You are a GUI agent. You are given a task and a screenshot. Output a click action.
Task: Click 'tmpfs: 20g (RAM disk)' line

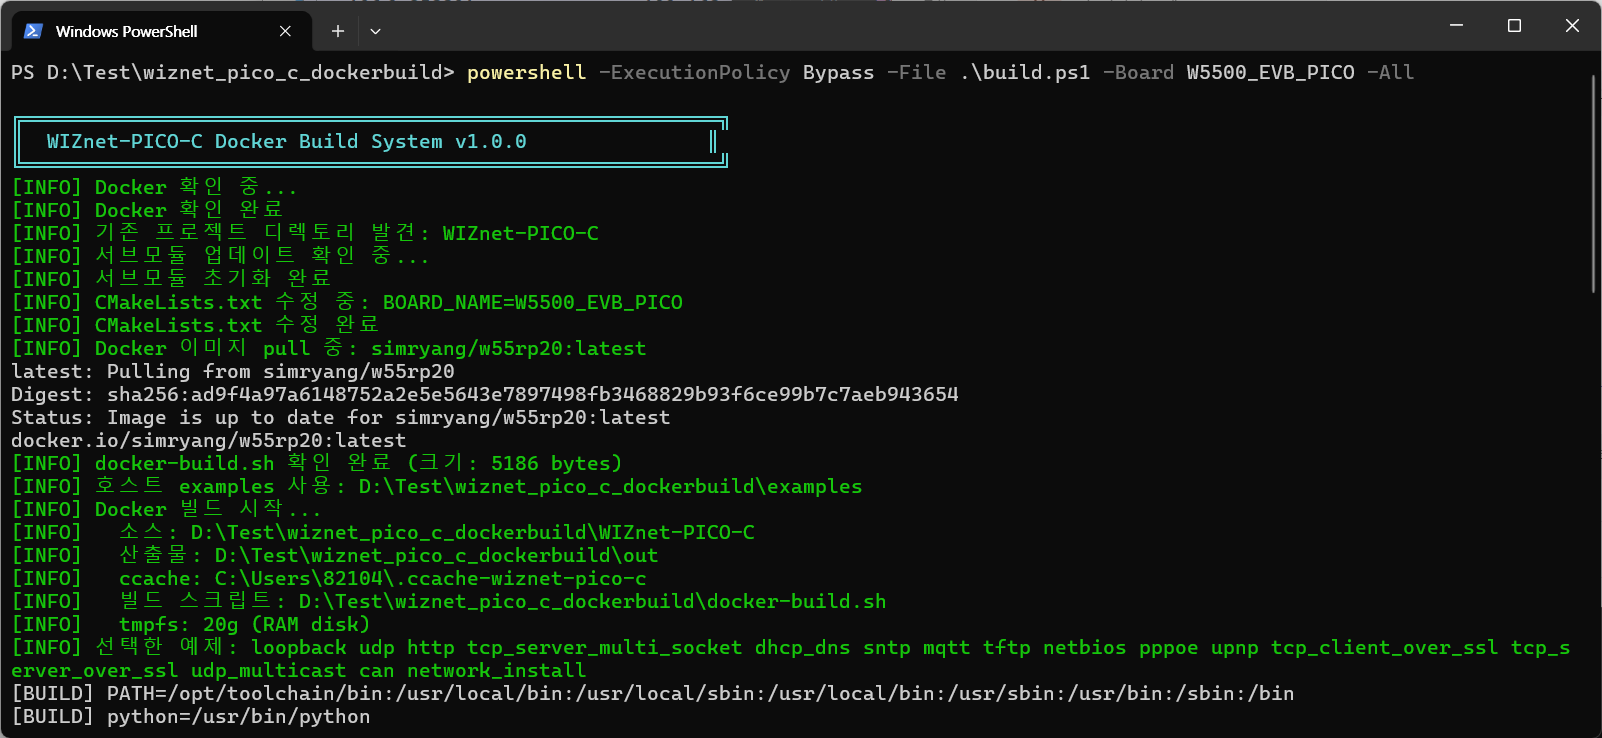pyautogui.click(x=244, y=625)
